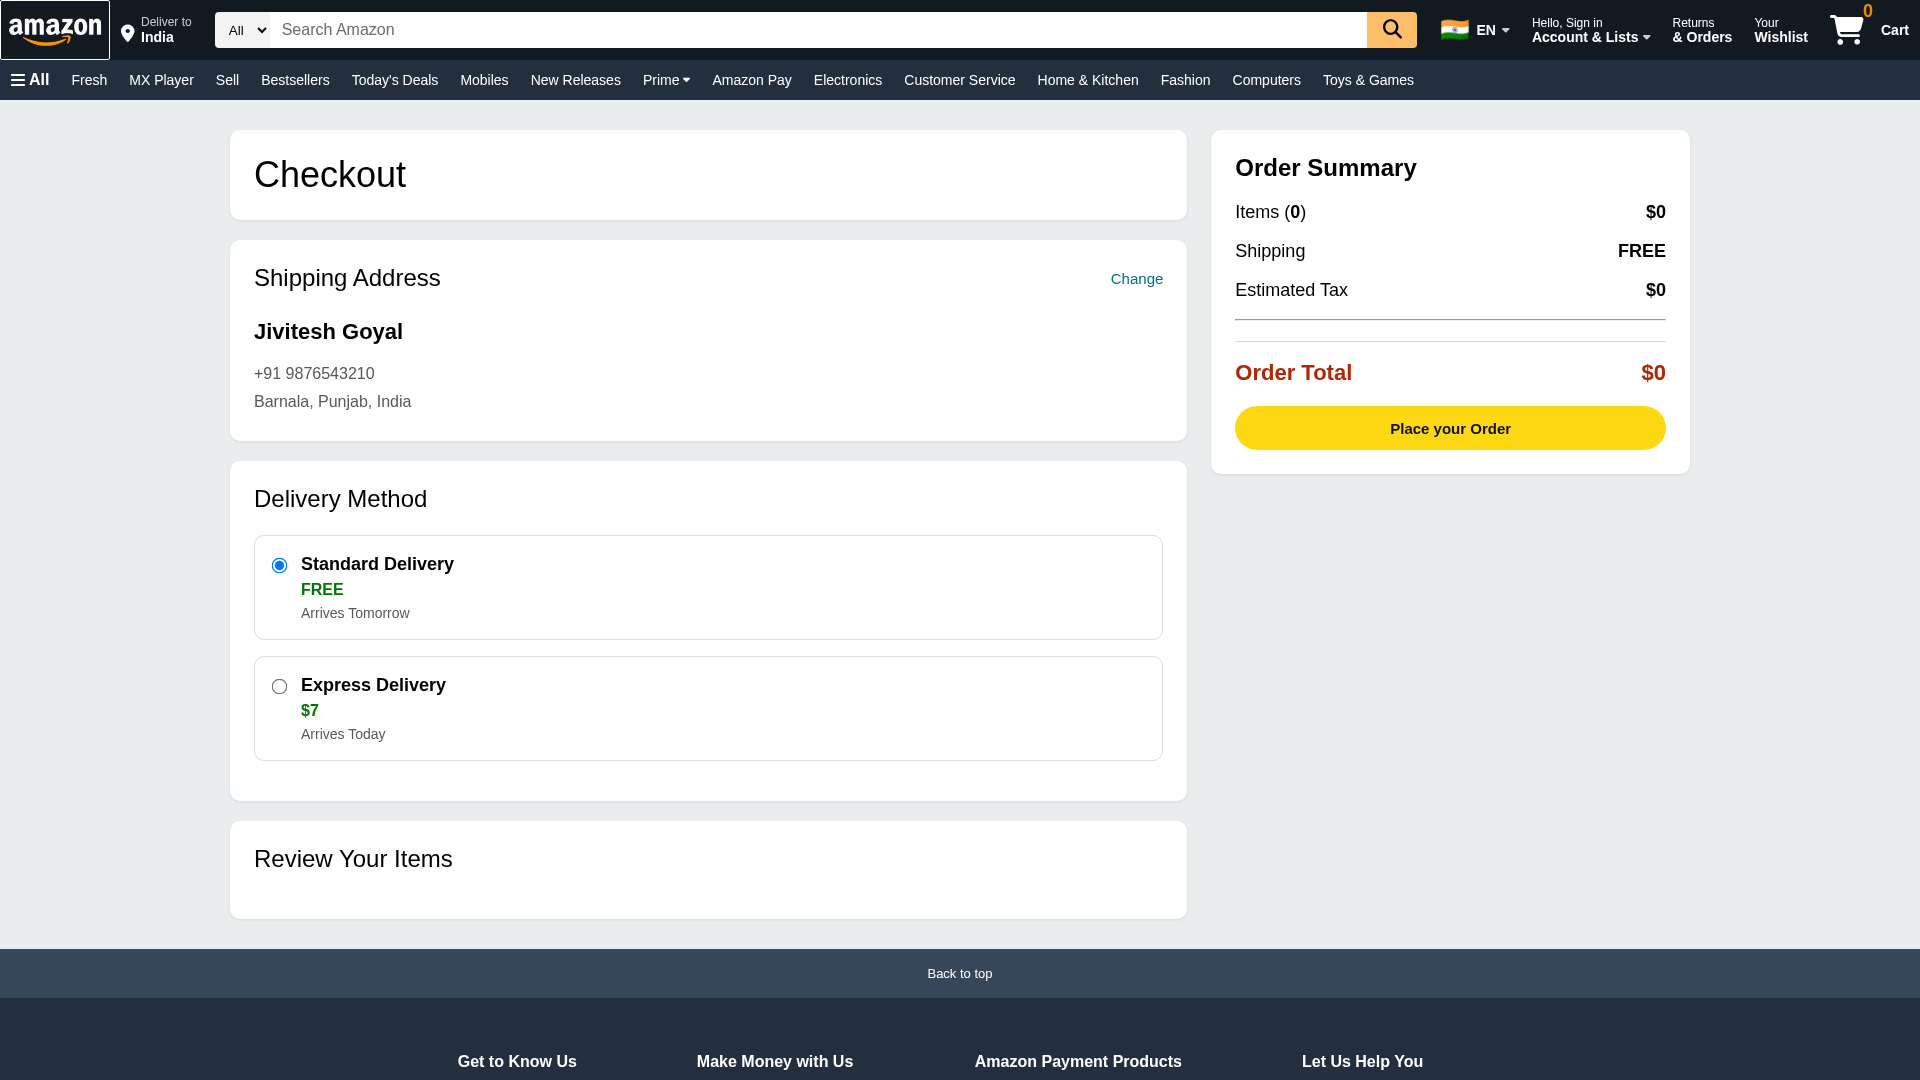This screenshot has width=1920, height=1080.
Task: Open New Releases
Action: click(576, 80)
